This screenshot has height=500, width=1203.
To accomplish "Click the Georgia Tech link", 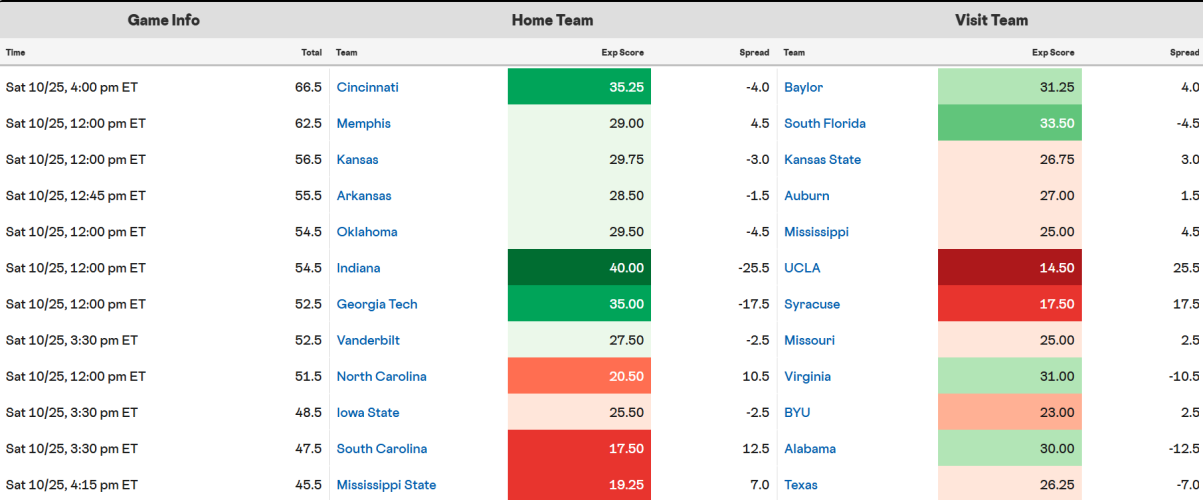I will pos(377,304).
